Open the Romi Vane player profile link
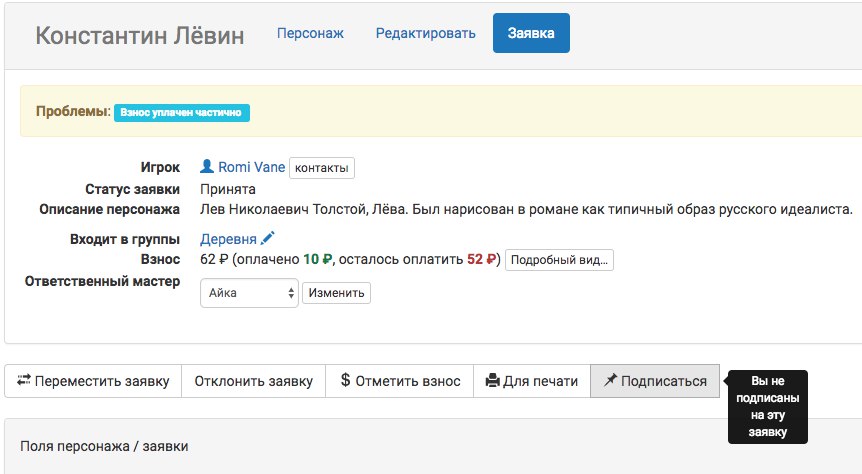Image resolution: width=862 pixels, height=474 pixels. [x=251, y=167]
